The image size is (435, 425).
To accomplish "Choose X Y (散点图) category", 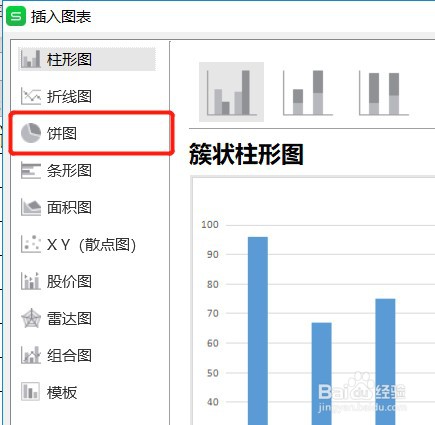I will pos(91,245).
